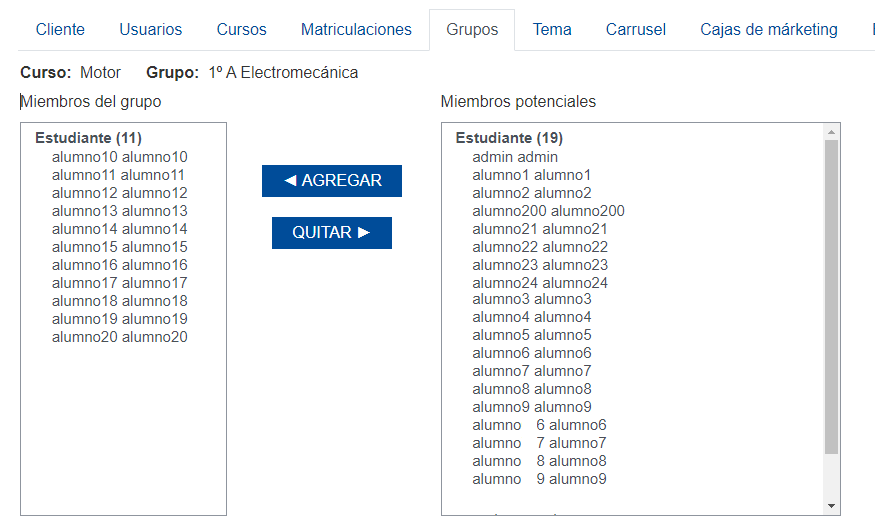Click the AGREGAR button
875x532 pixels.
coord(332,181)
